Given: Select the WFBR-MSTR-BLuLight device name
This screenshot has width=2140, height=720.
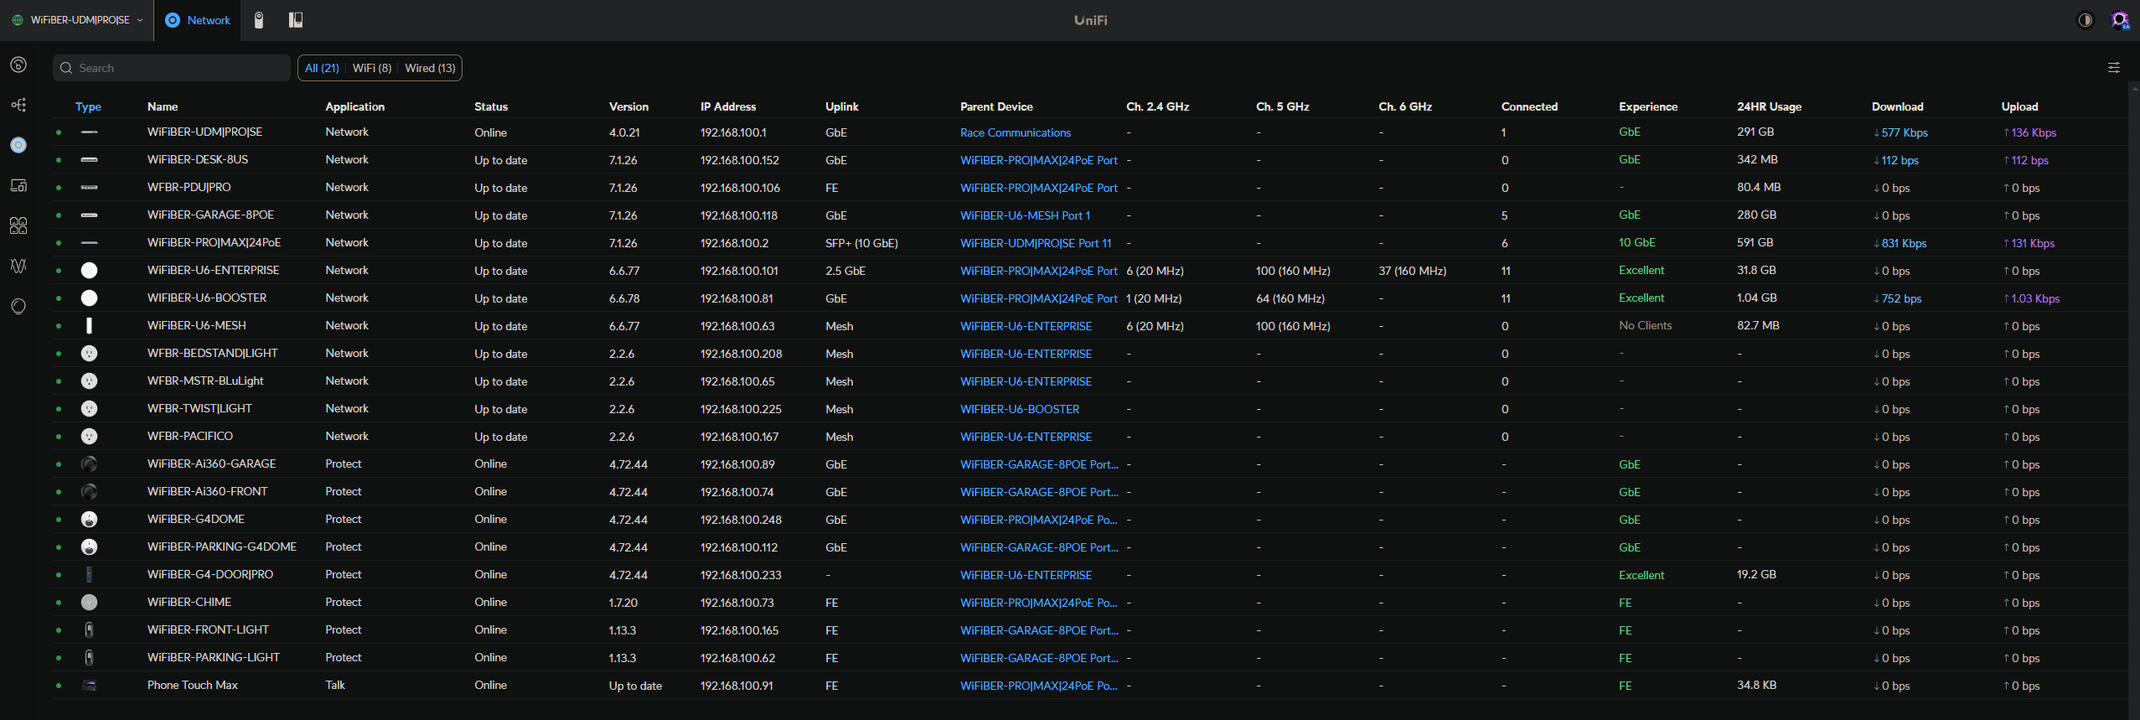Looking at the screenshot, I should pyautogui.click(x=205, y=381).
